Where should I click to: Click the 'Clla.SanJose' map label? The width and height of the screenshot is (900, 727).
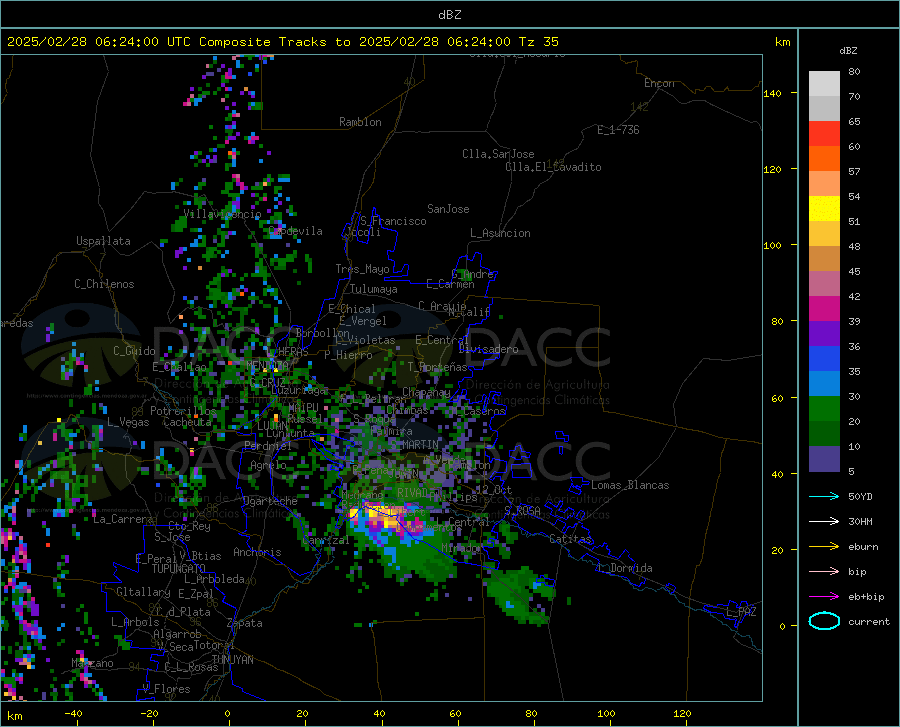pyautogui.click(x=498, y=154)
